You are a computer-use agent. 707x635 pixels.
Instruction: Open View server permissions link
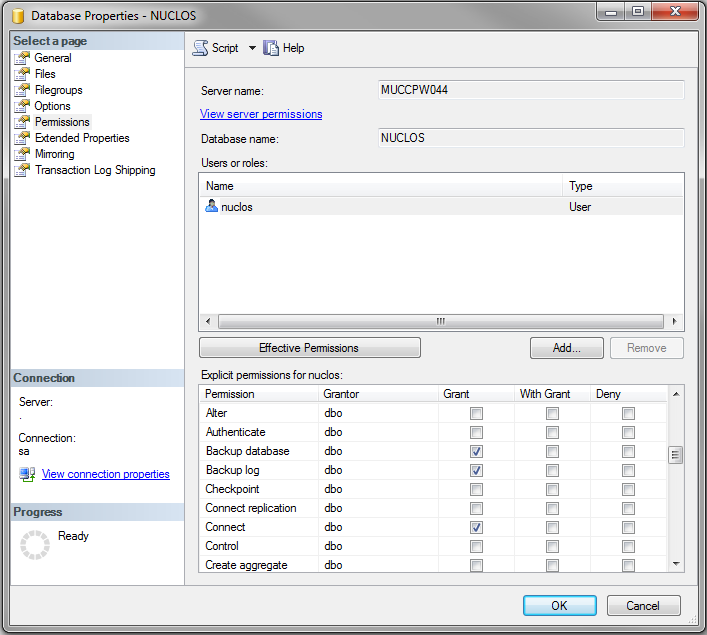click(x=261, y=114)
